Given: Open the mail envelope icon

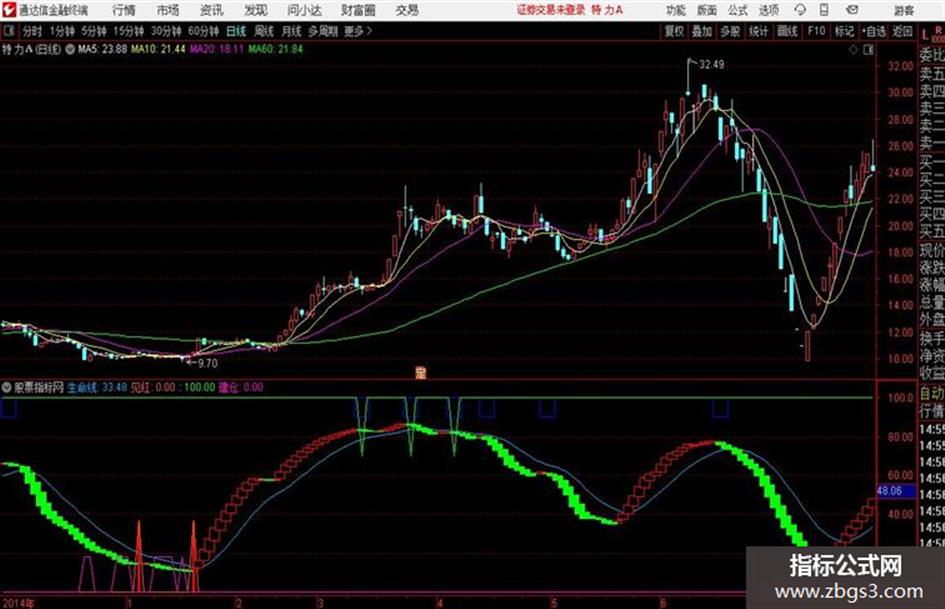Looking at the screenshot, I should coord(852,10).
